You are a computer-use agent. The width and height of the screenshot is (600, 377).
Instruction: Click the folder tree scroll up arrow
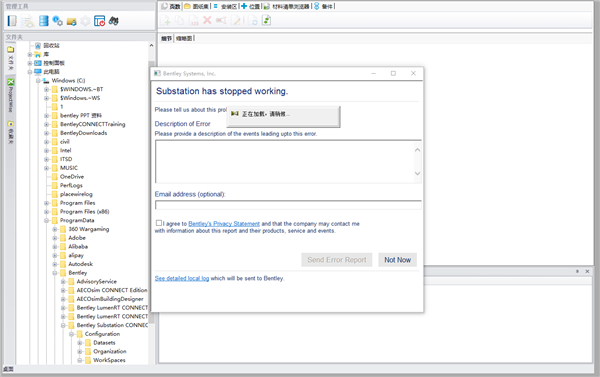152,46
